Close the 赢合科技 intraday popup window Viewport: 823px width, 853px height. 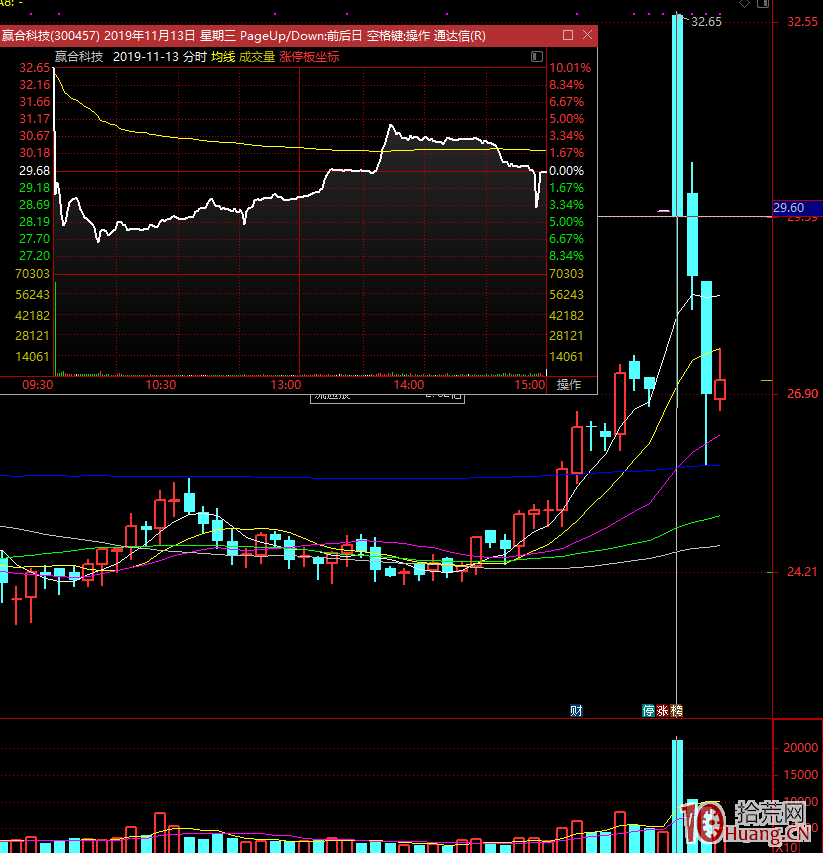pyautogui.click(x=587, y=35)
